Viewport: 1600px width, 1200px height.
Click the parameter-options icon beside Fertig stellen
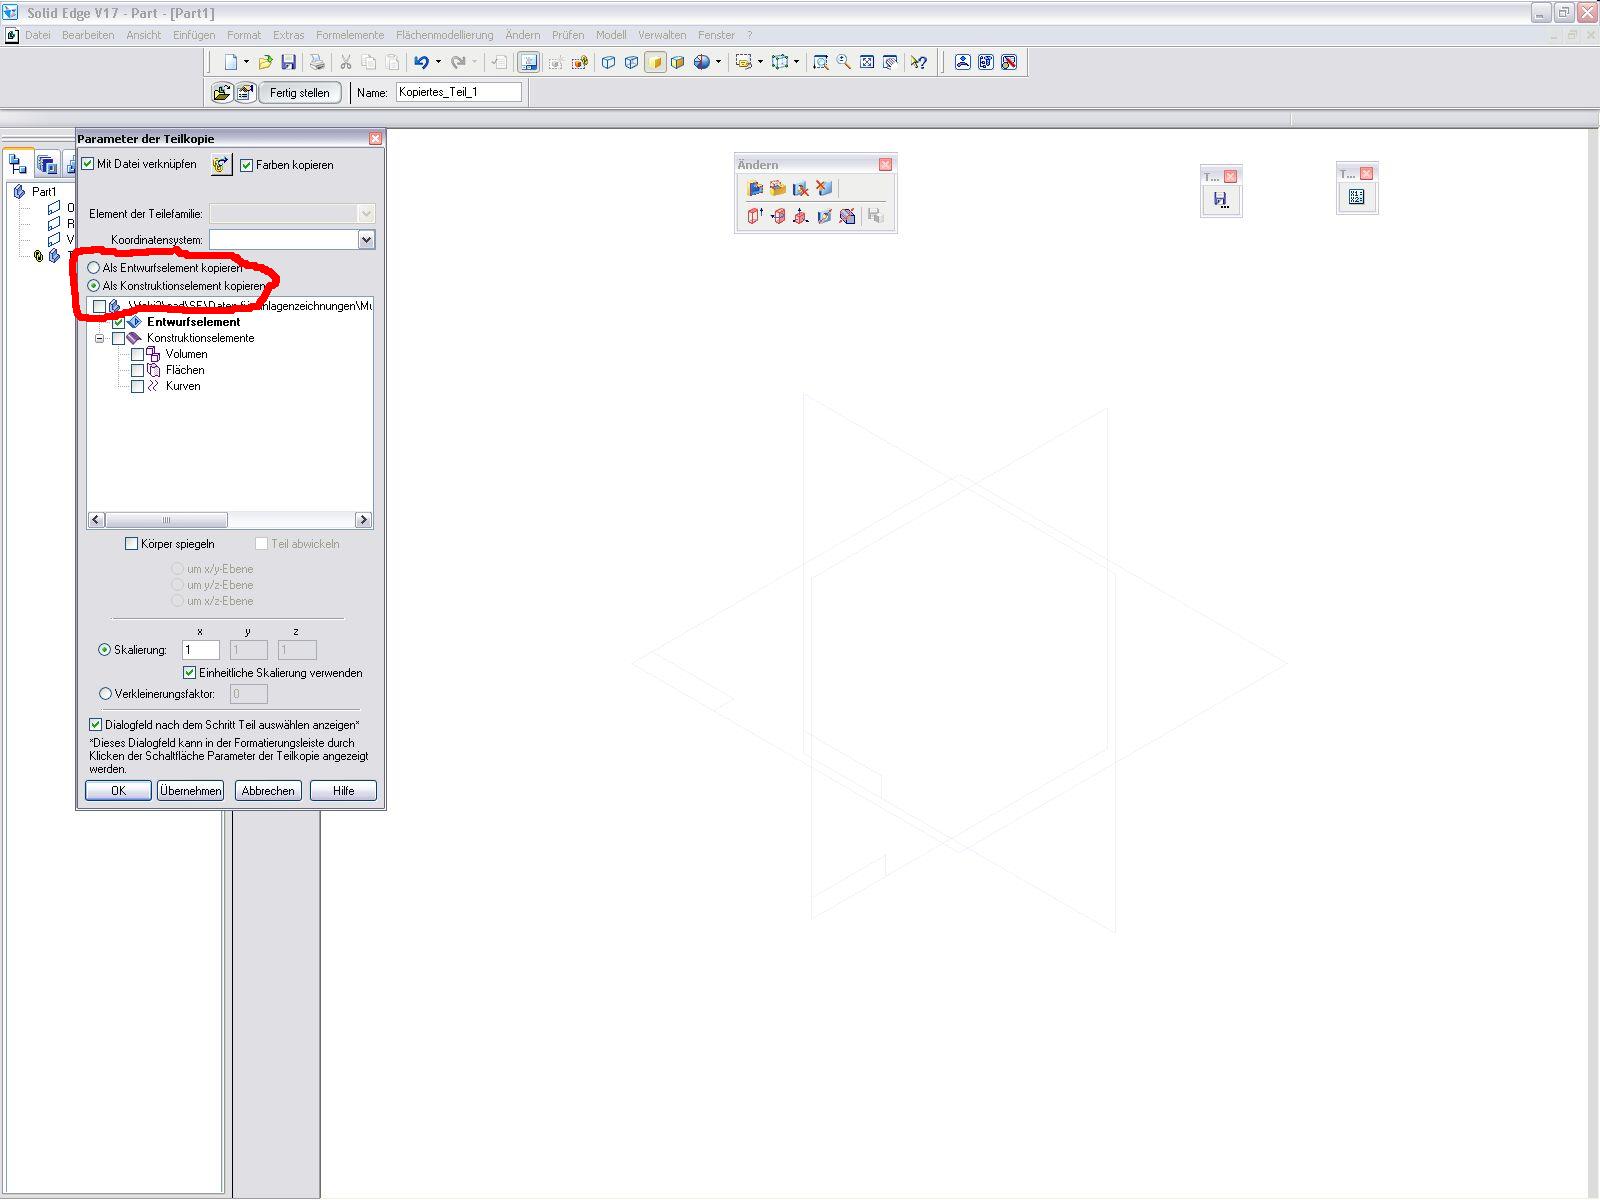coord(245,93)
